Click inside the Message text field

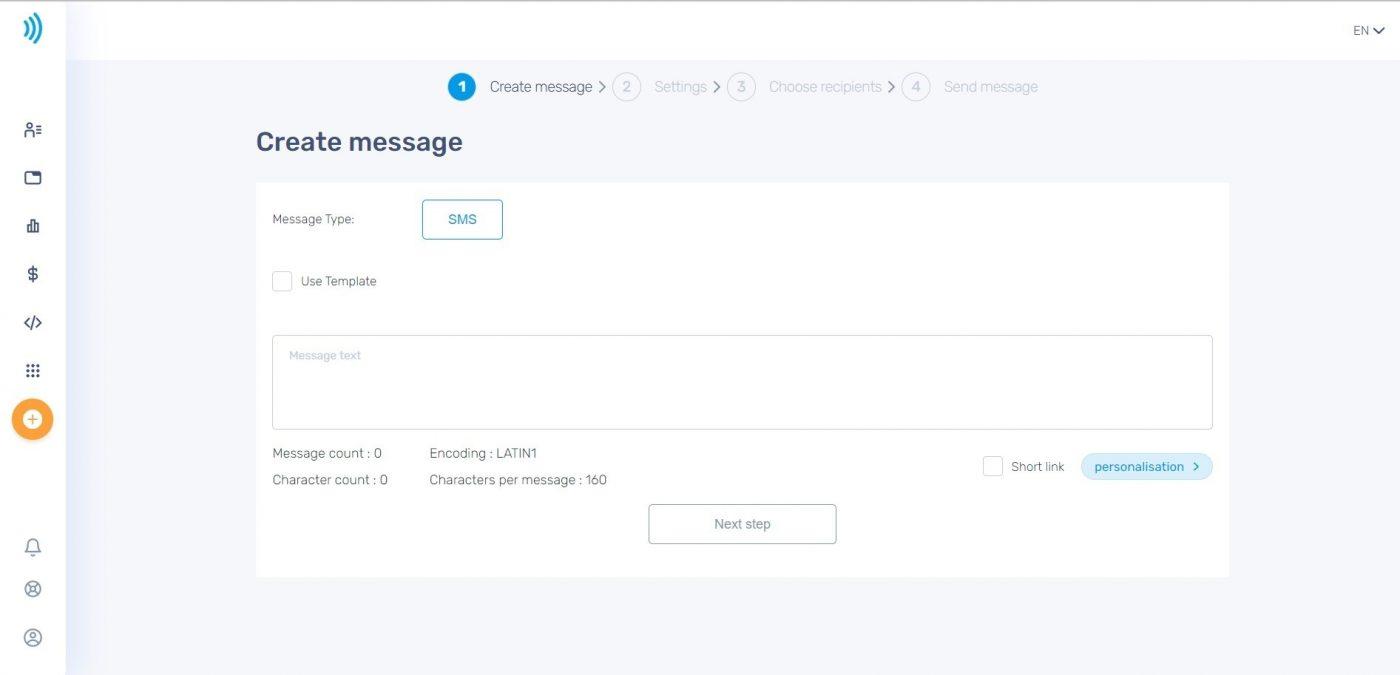coord(742,383)
